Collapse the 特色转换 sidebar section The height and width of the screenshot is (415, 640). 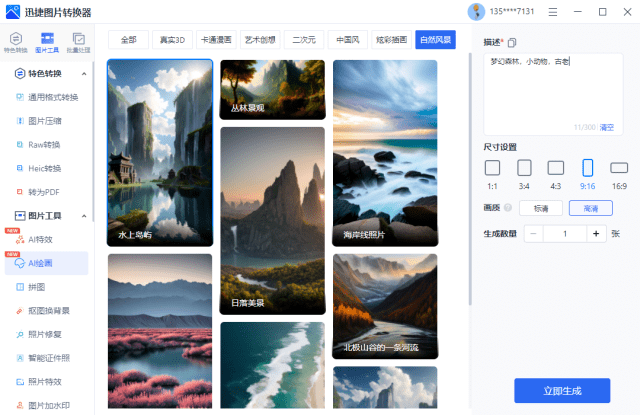click(x=82, y=74)
